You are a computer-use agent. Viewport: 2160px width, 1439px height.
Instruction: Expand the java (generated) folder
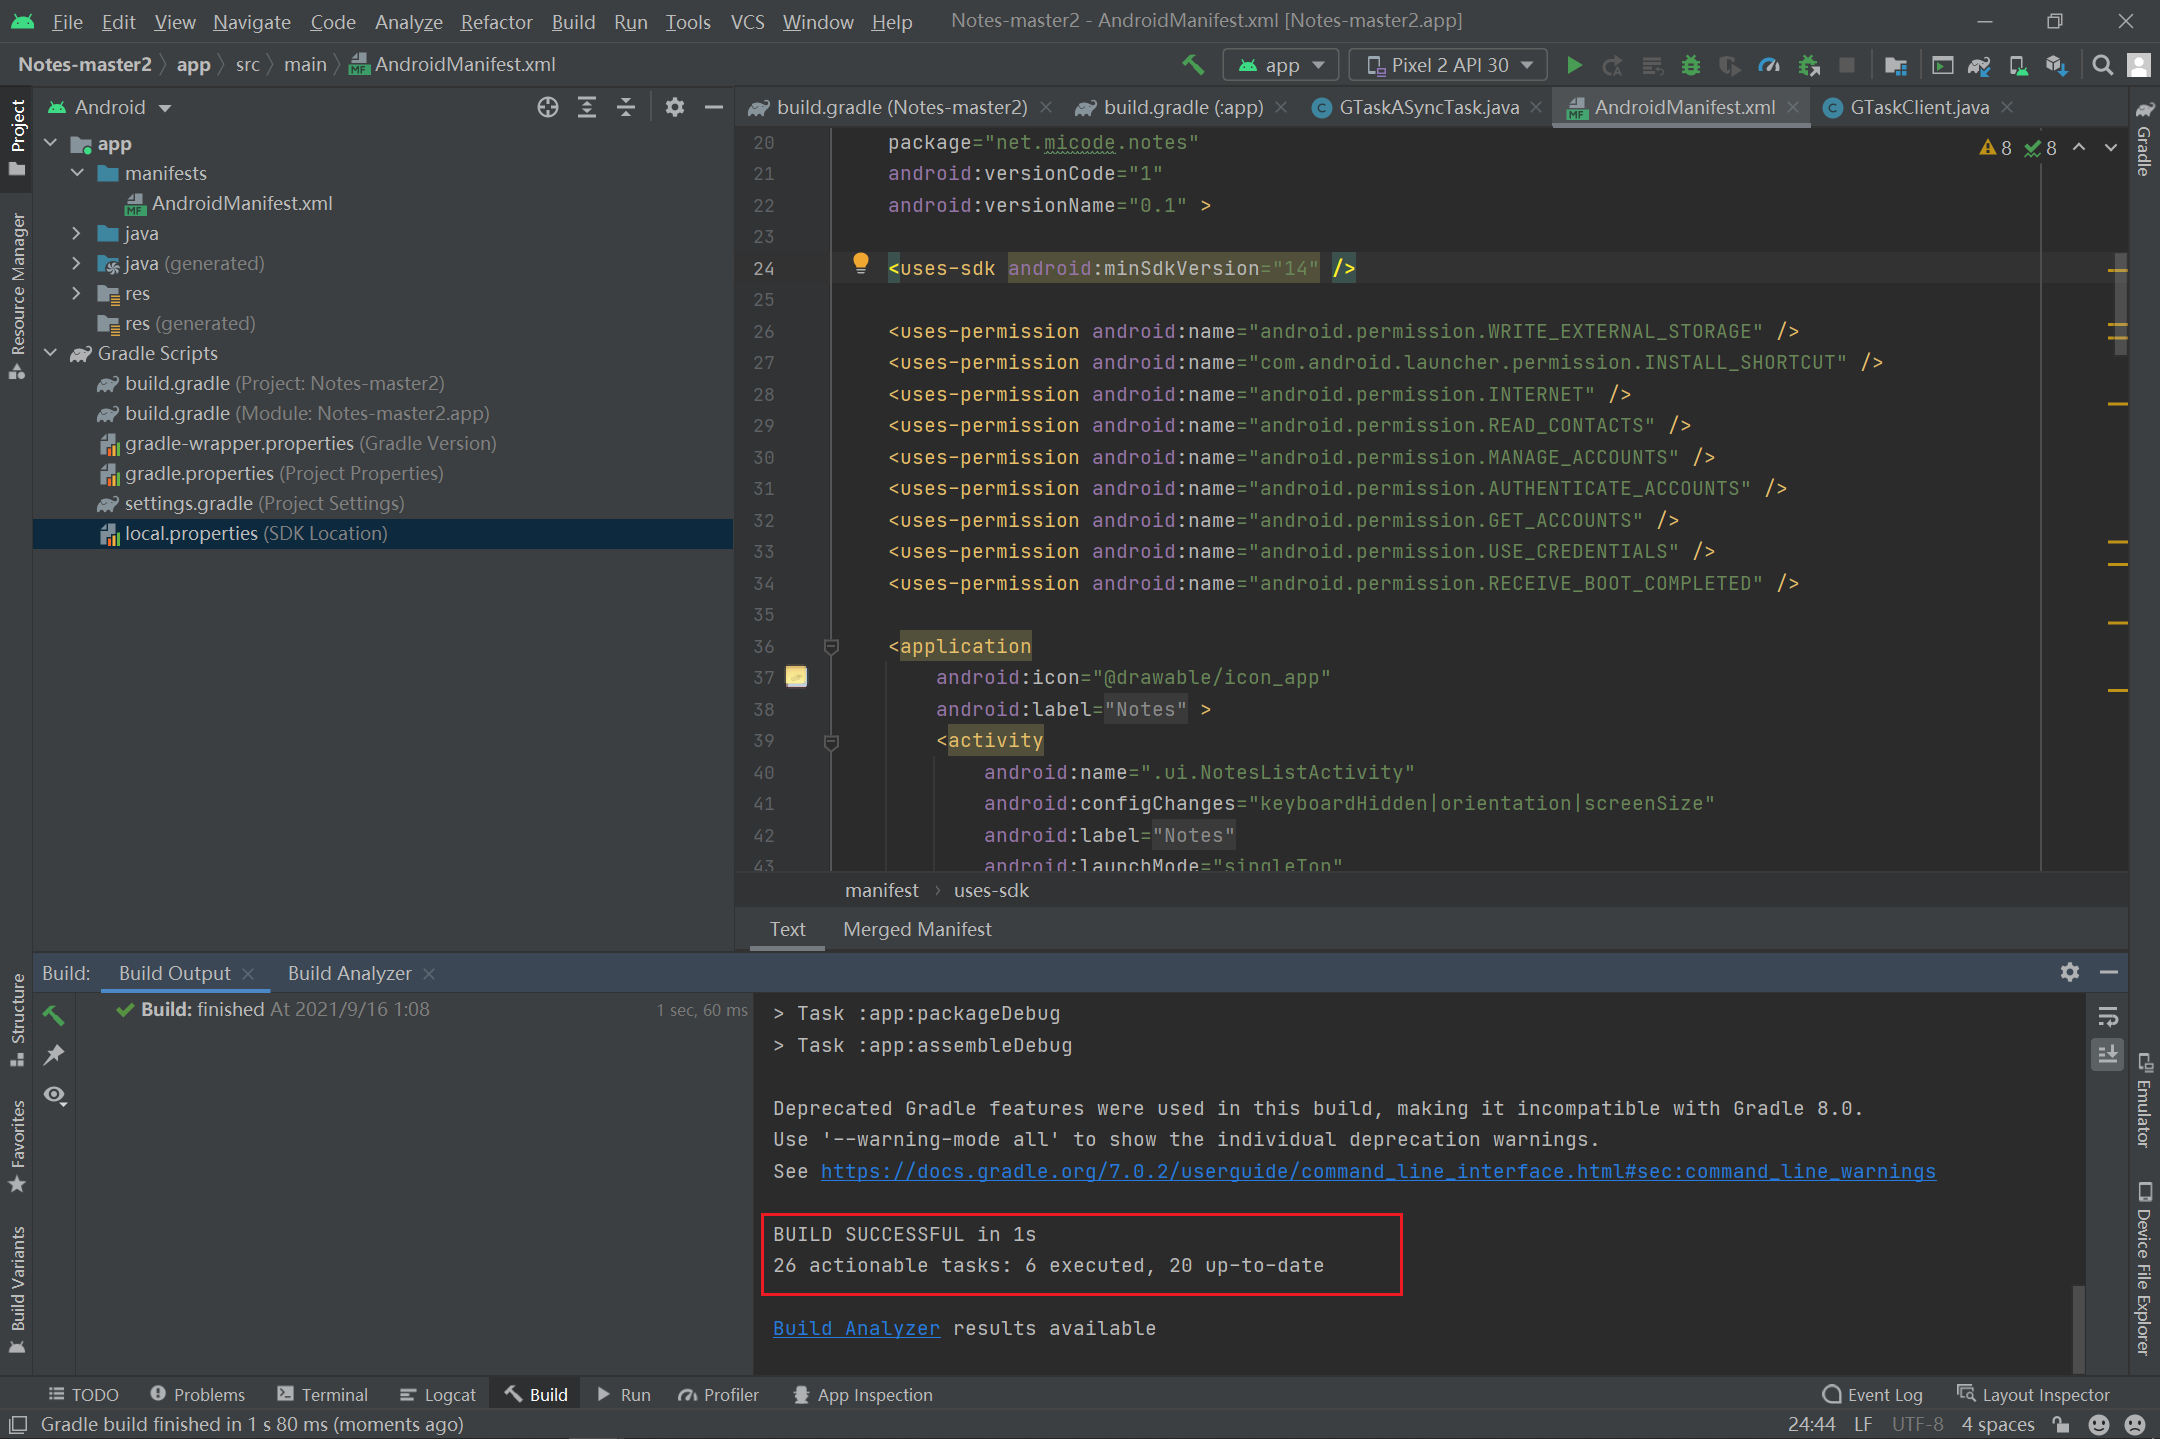coord(77,263)
